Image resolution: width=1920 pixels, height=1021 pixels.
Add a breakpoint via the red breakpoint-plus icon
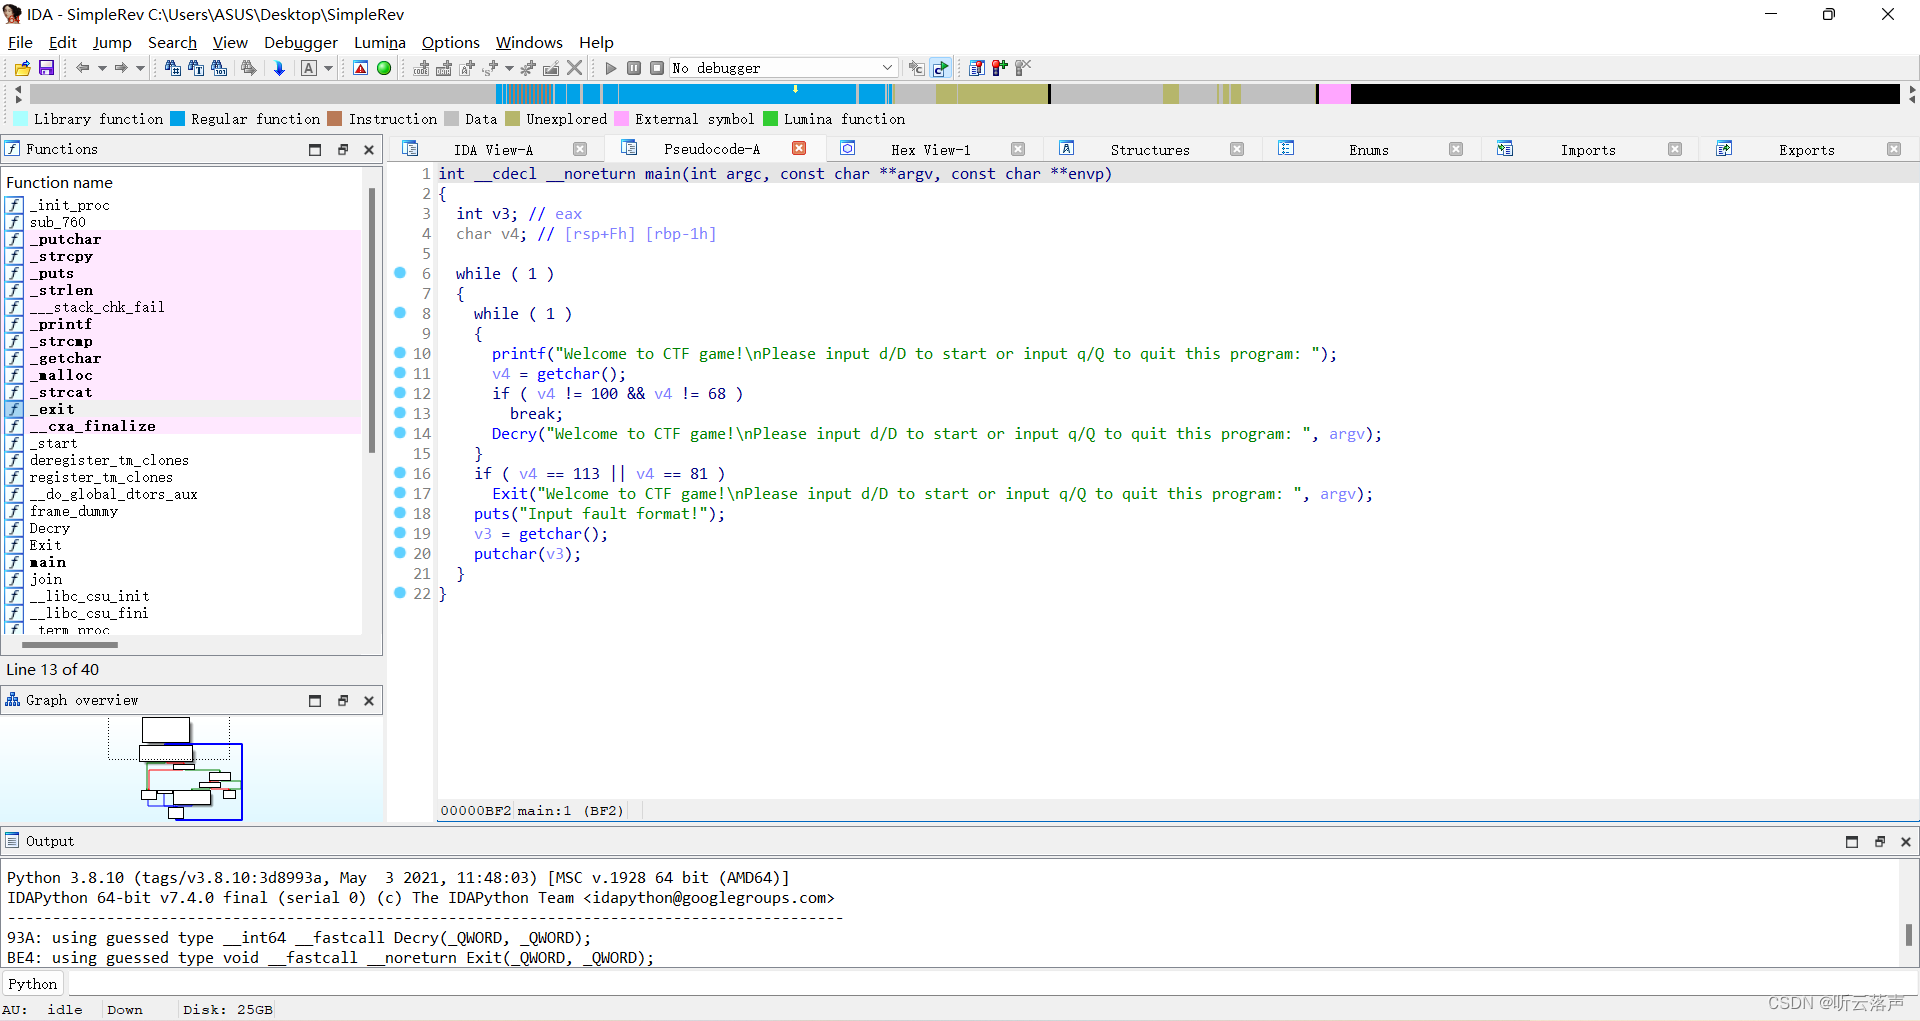(x=998, y=68)
